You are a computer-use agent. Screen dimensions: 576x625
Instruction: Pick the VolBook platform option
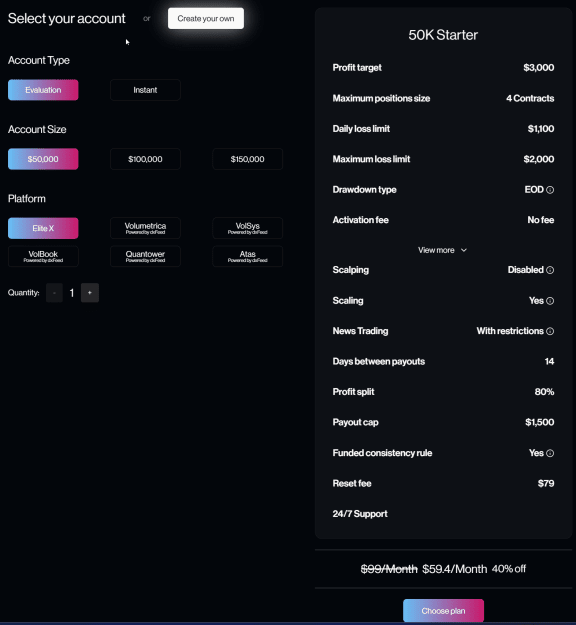(43, 256)
